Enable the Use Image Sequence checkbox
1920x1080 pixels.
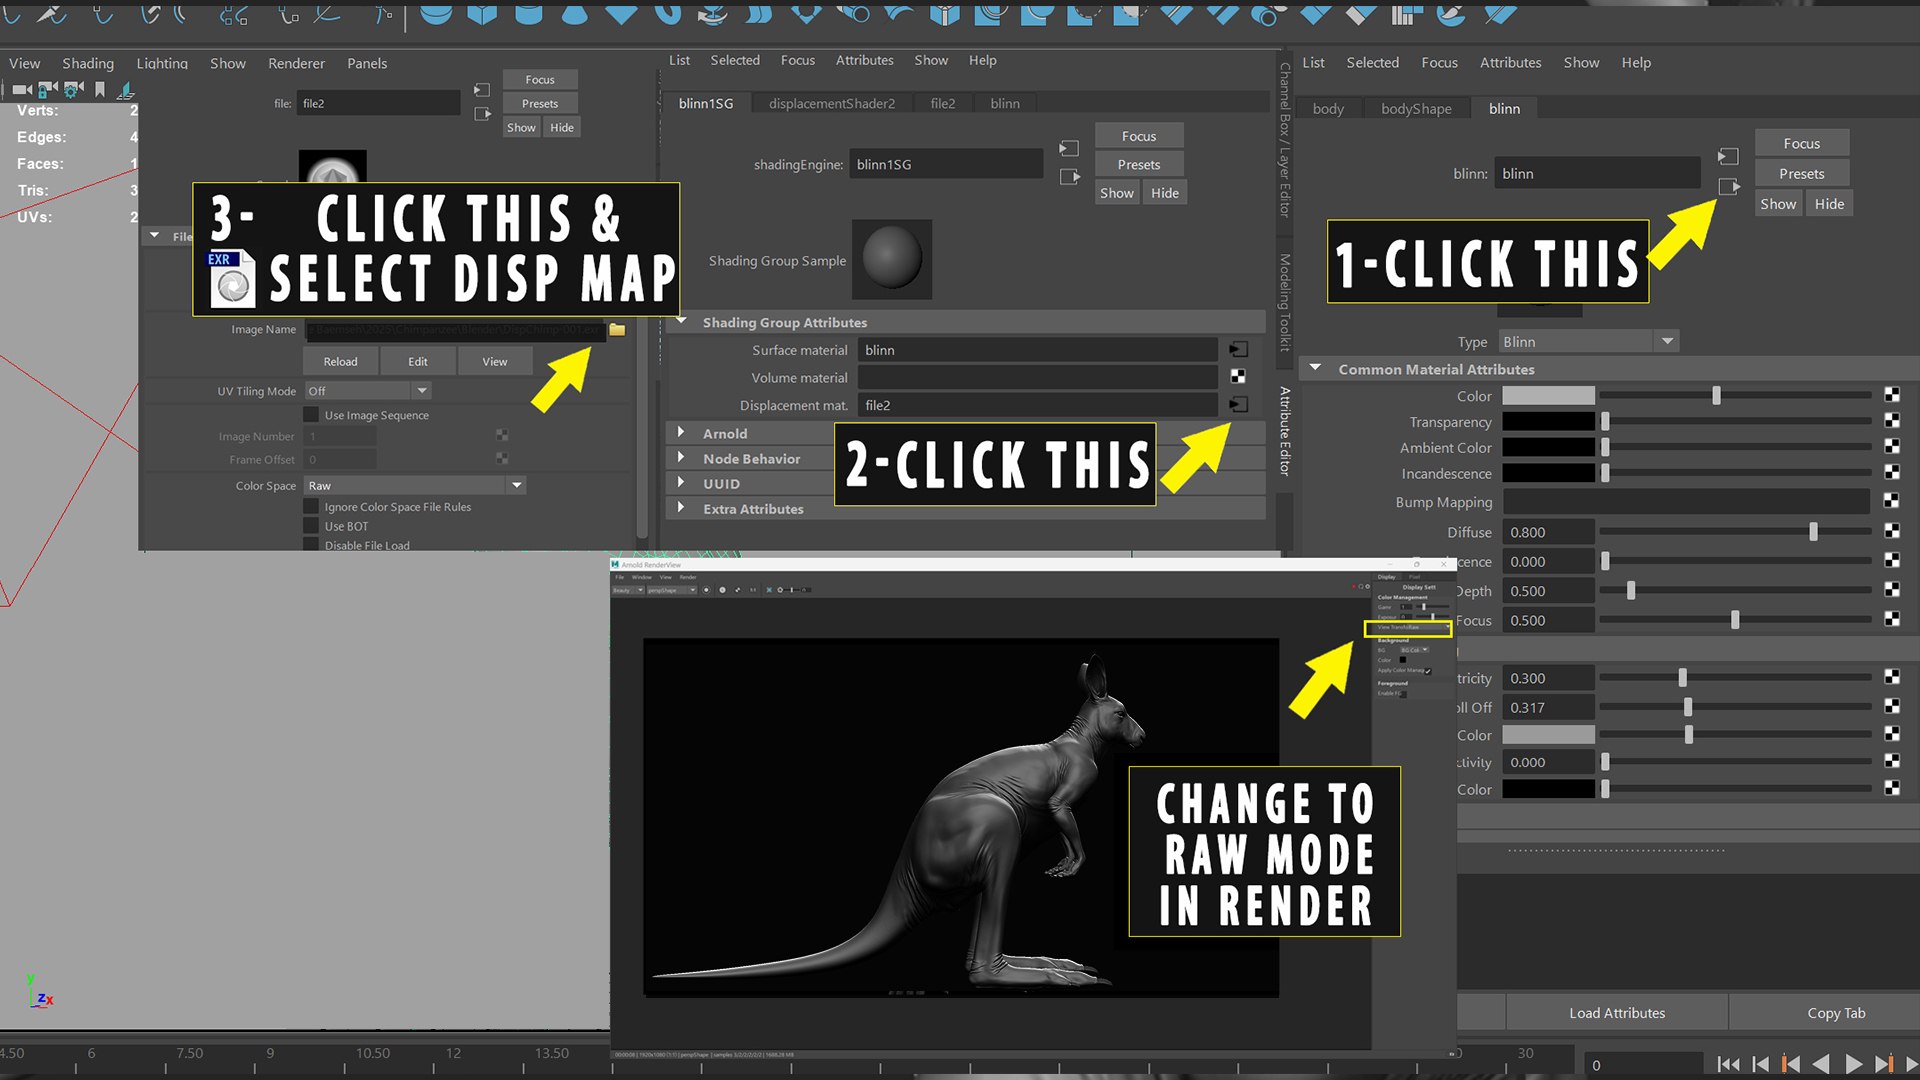point(311,415)
